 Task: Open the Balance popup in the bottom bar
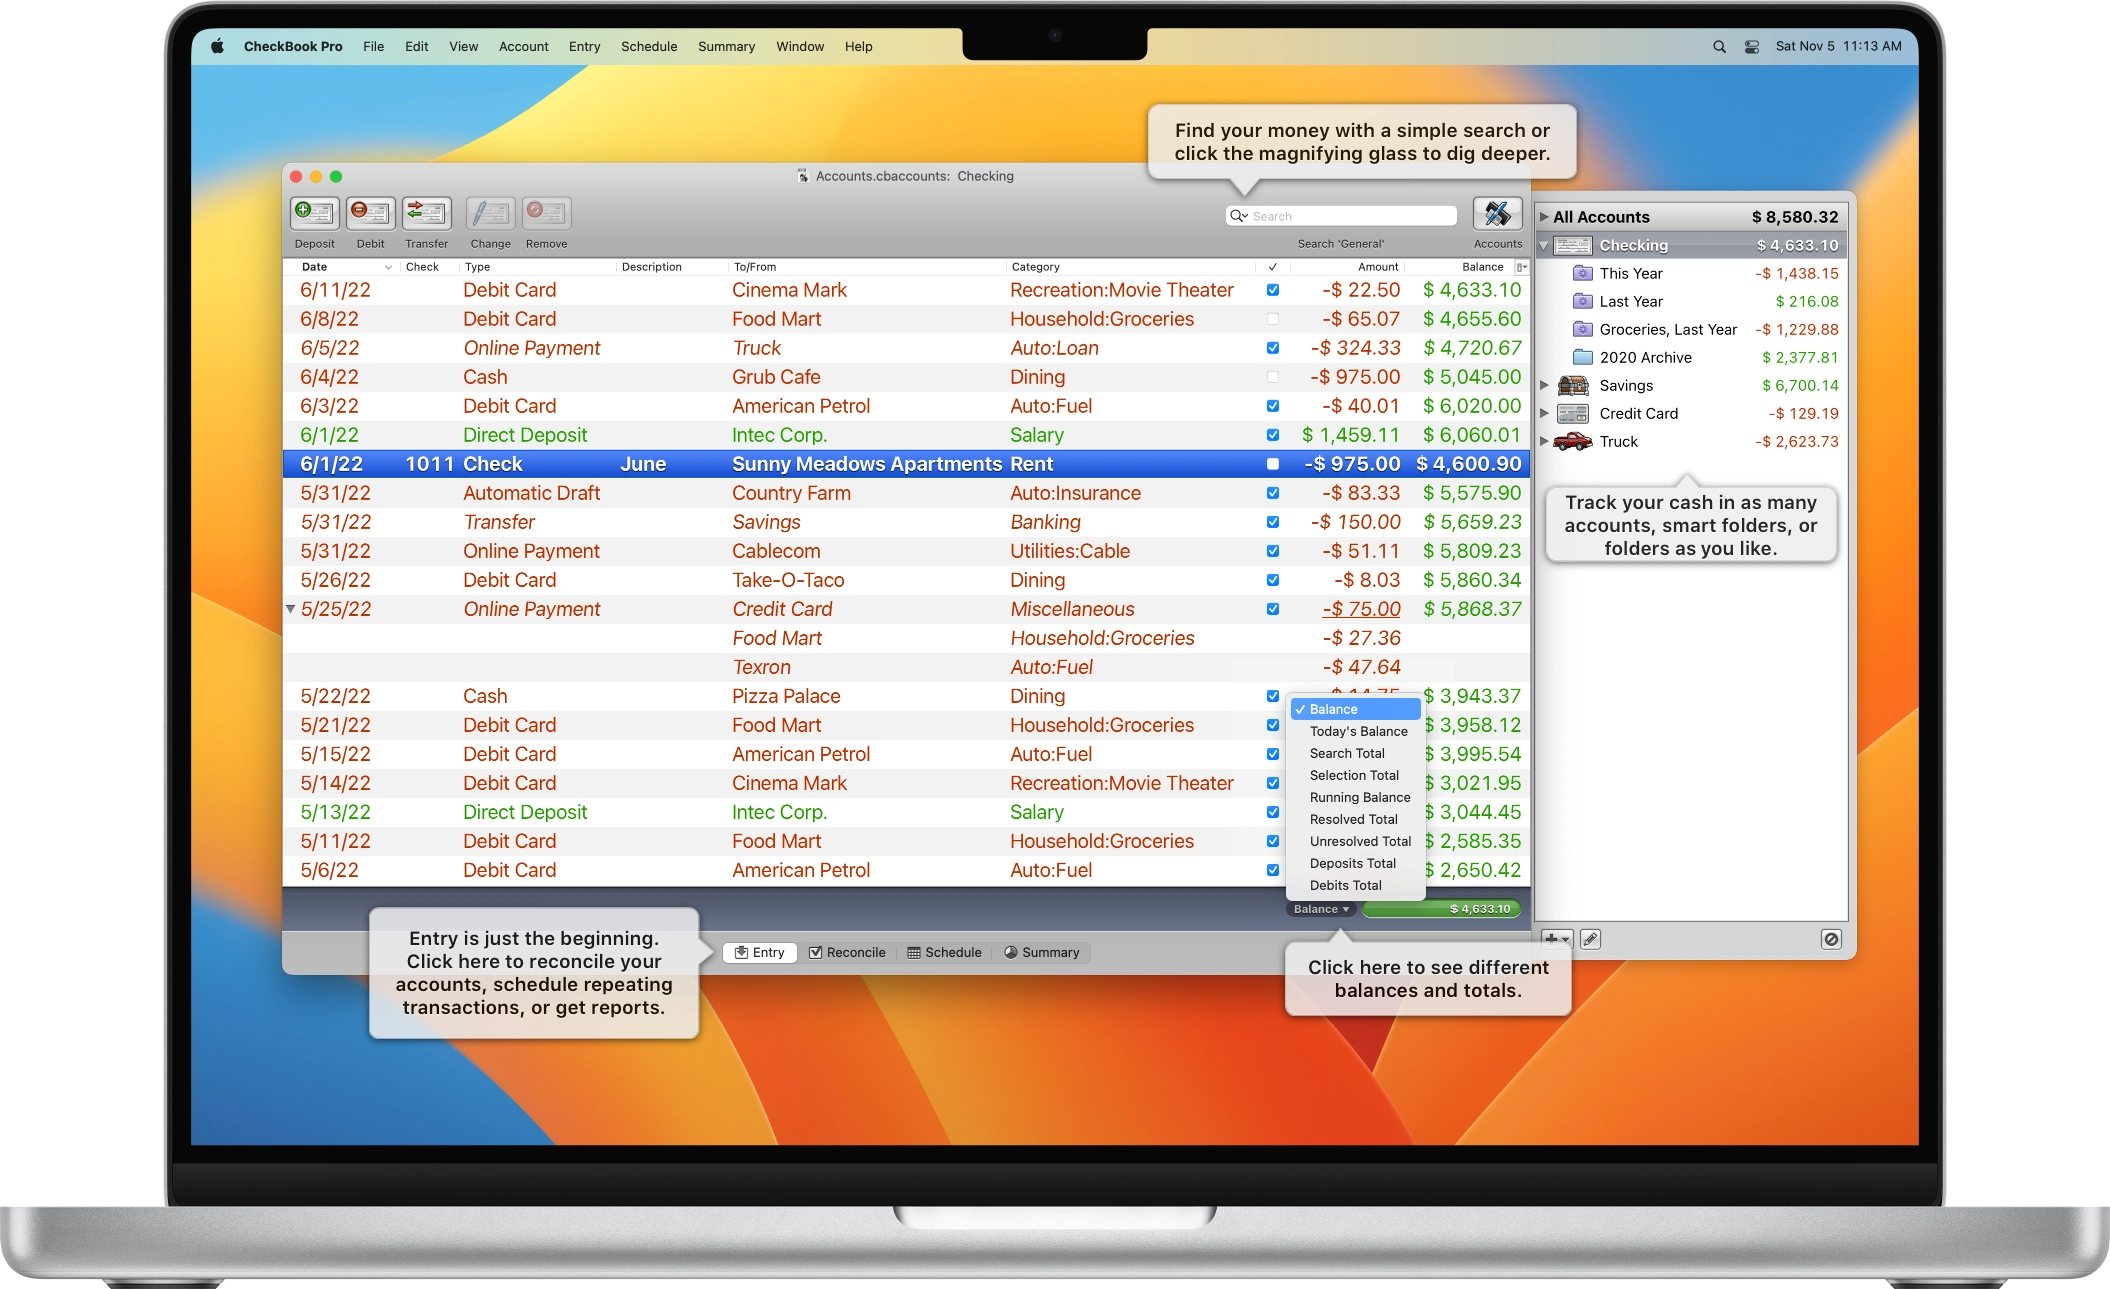pos(1321,909)
